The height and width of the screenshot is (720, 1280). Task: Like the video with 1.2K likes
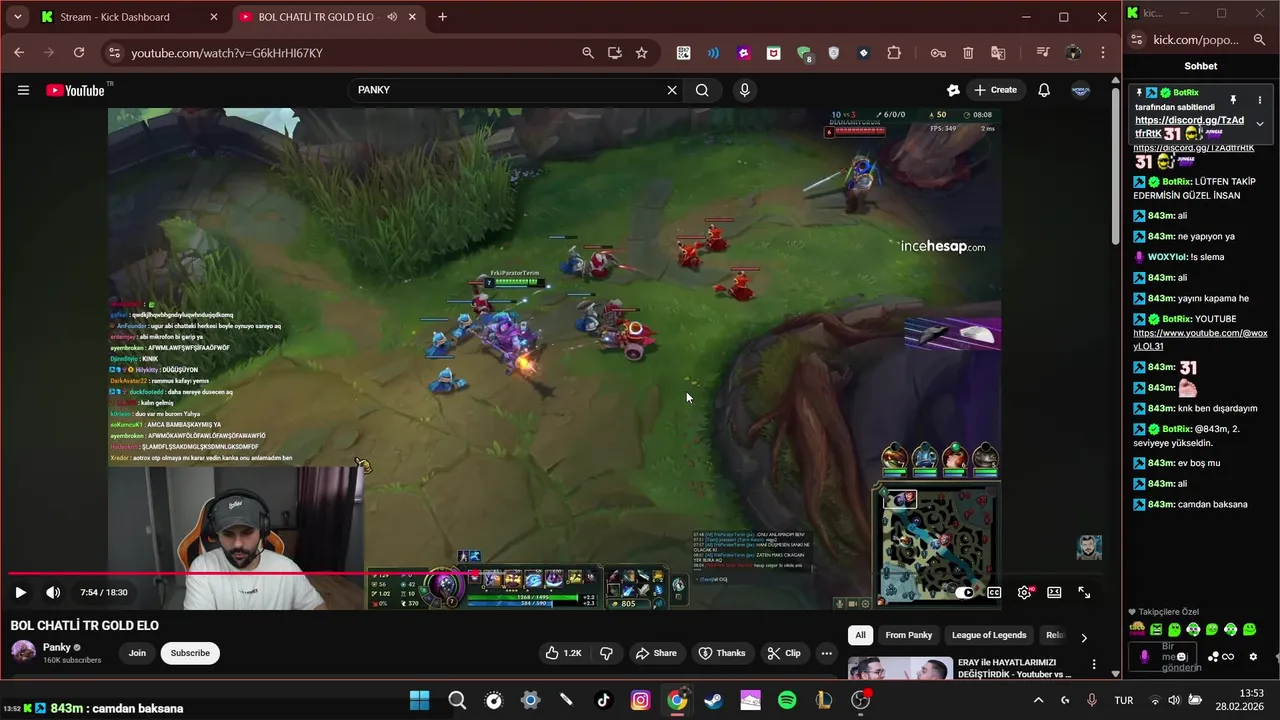pos(563,653)
